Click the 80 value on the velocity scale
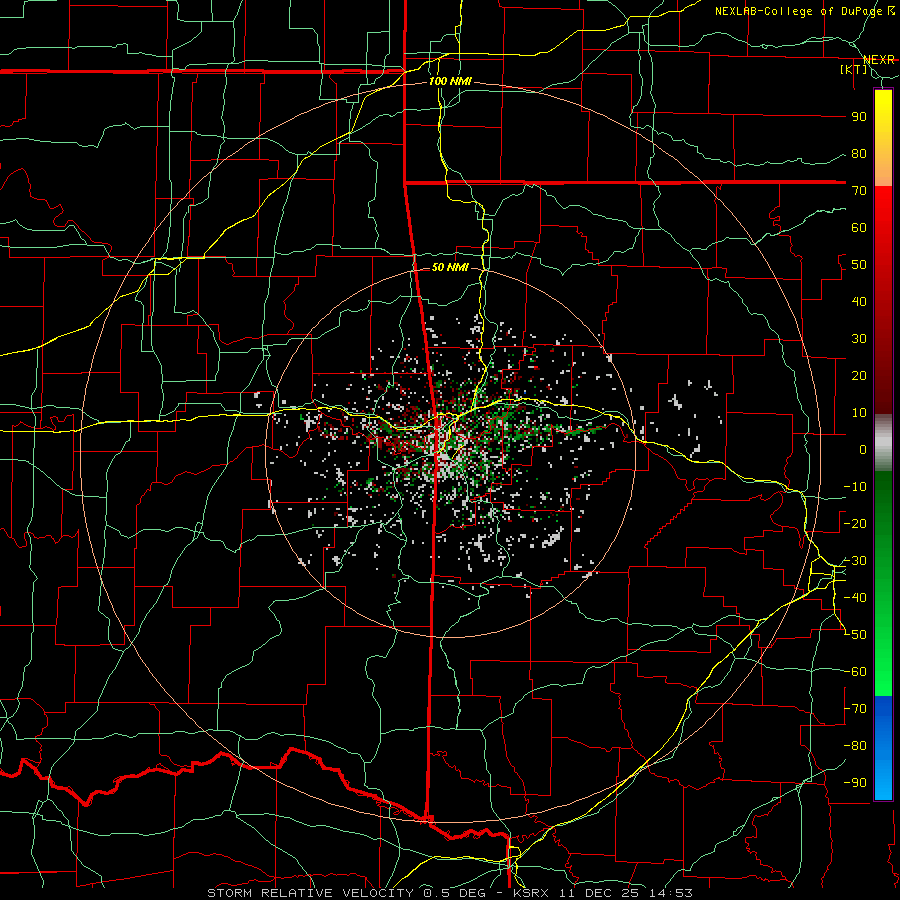The width and height of the screenshot is (900, 900). tap(859, 154)
